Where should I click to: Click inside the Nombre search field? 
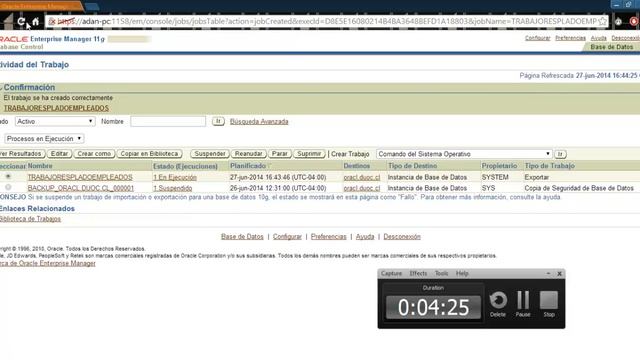(x=168, y=122)
